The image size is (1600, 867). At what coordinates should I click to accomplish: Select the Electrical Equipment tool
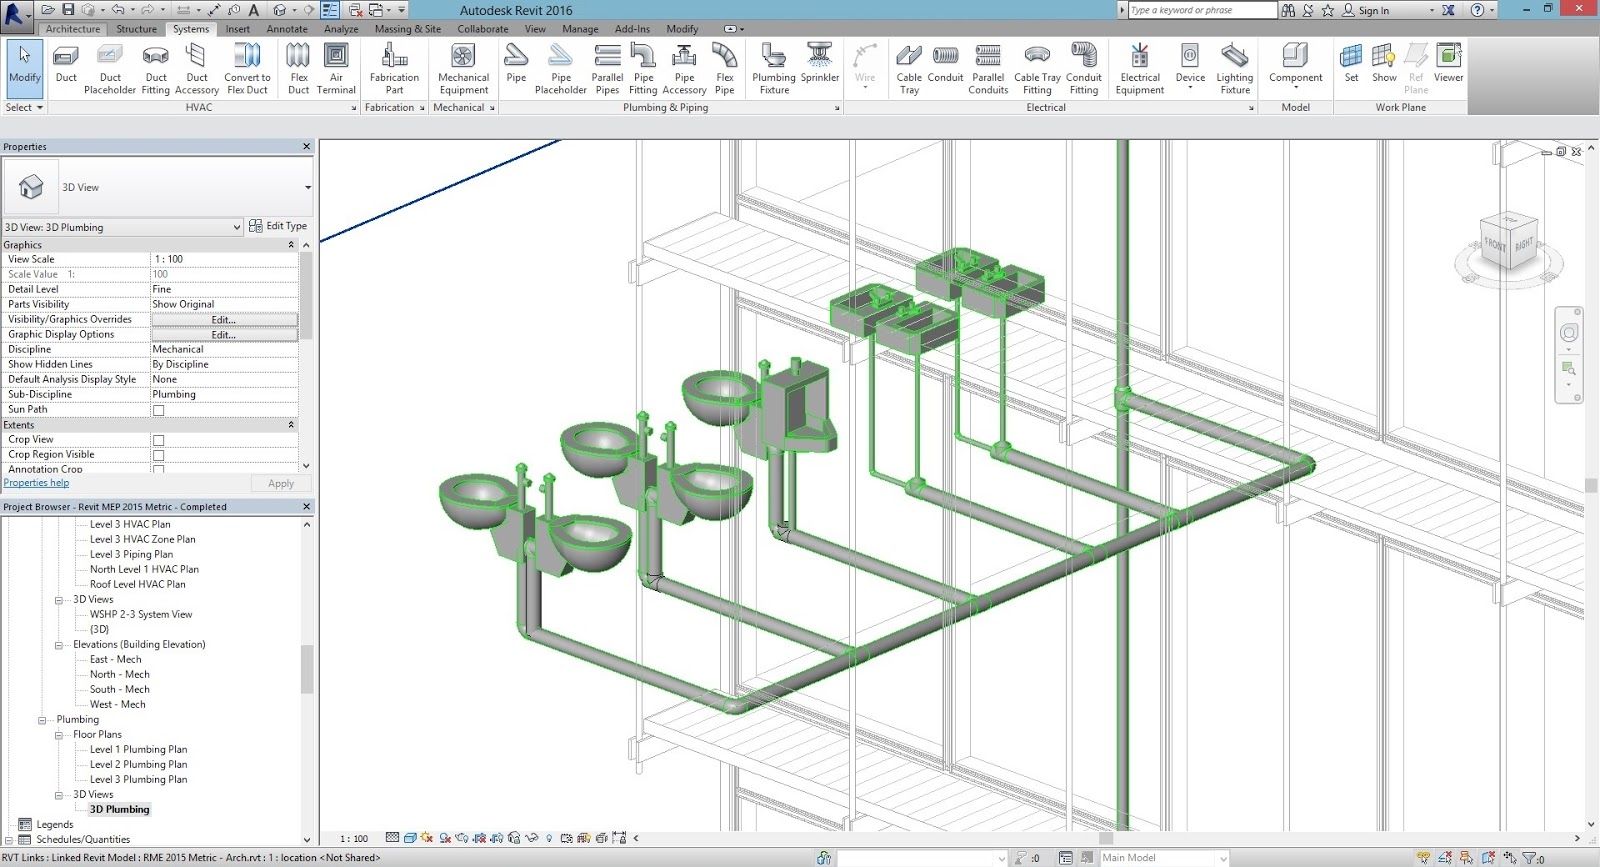pos(1140,68)
